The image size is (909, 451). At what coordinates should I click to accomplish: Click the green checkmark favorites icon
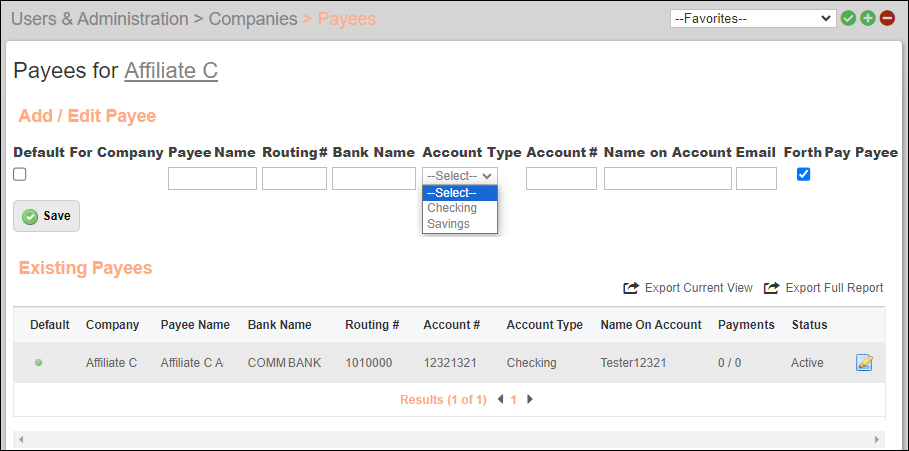[x=848, y=18]
